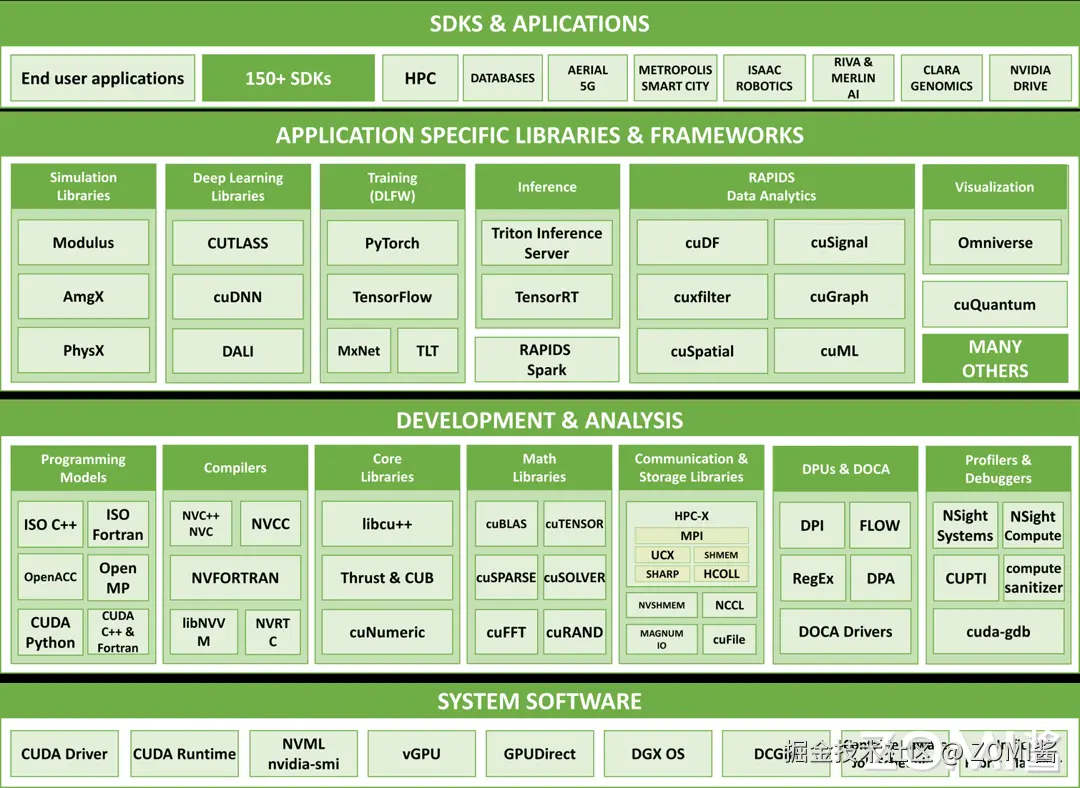Toggle the HPC section in SDKs row

coord(419,77)
